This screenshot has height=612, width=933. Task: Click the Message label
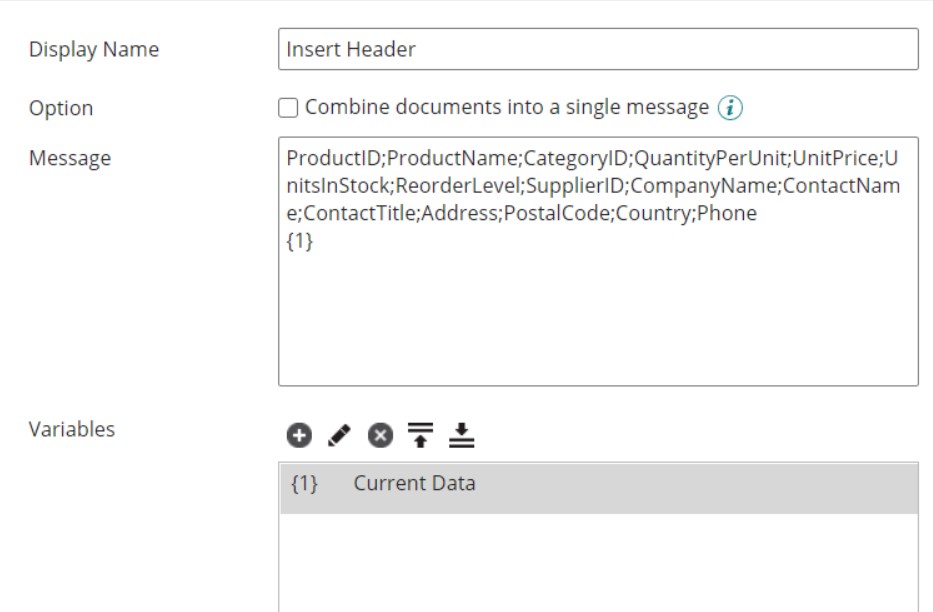click(70, 158)
